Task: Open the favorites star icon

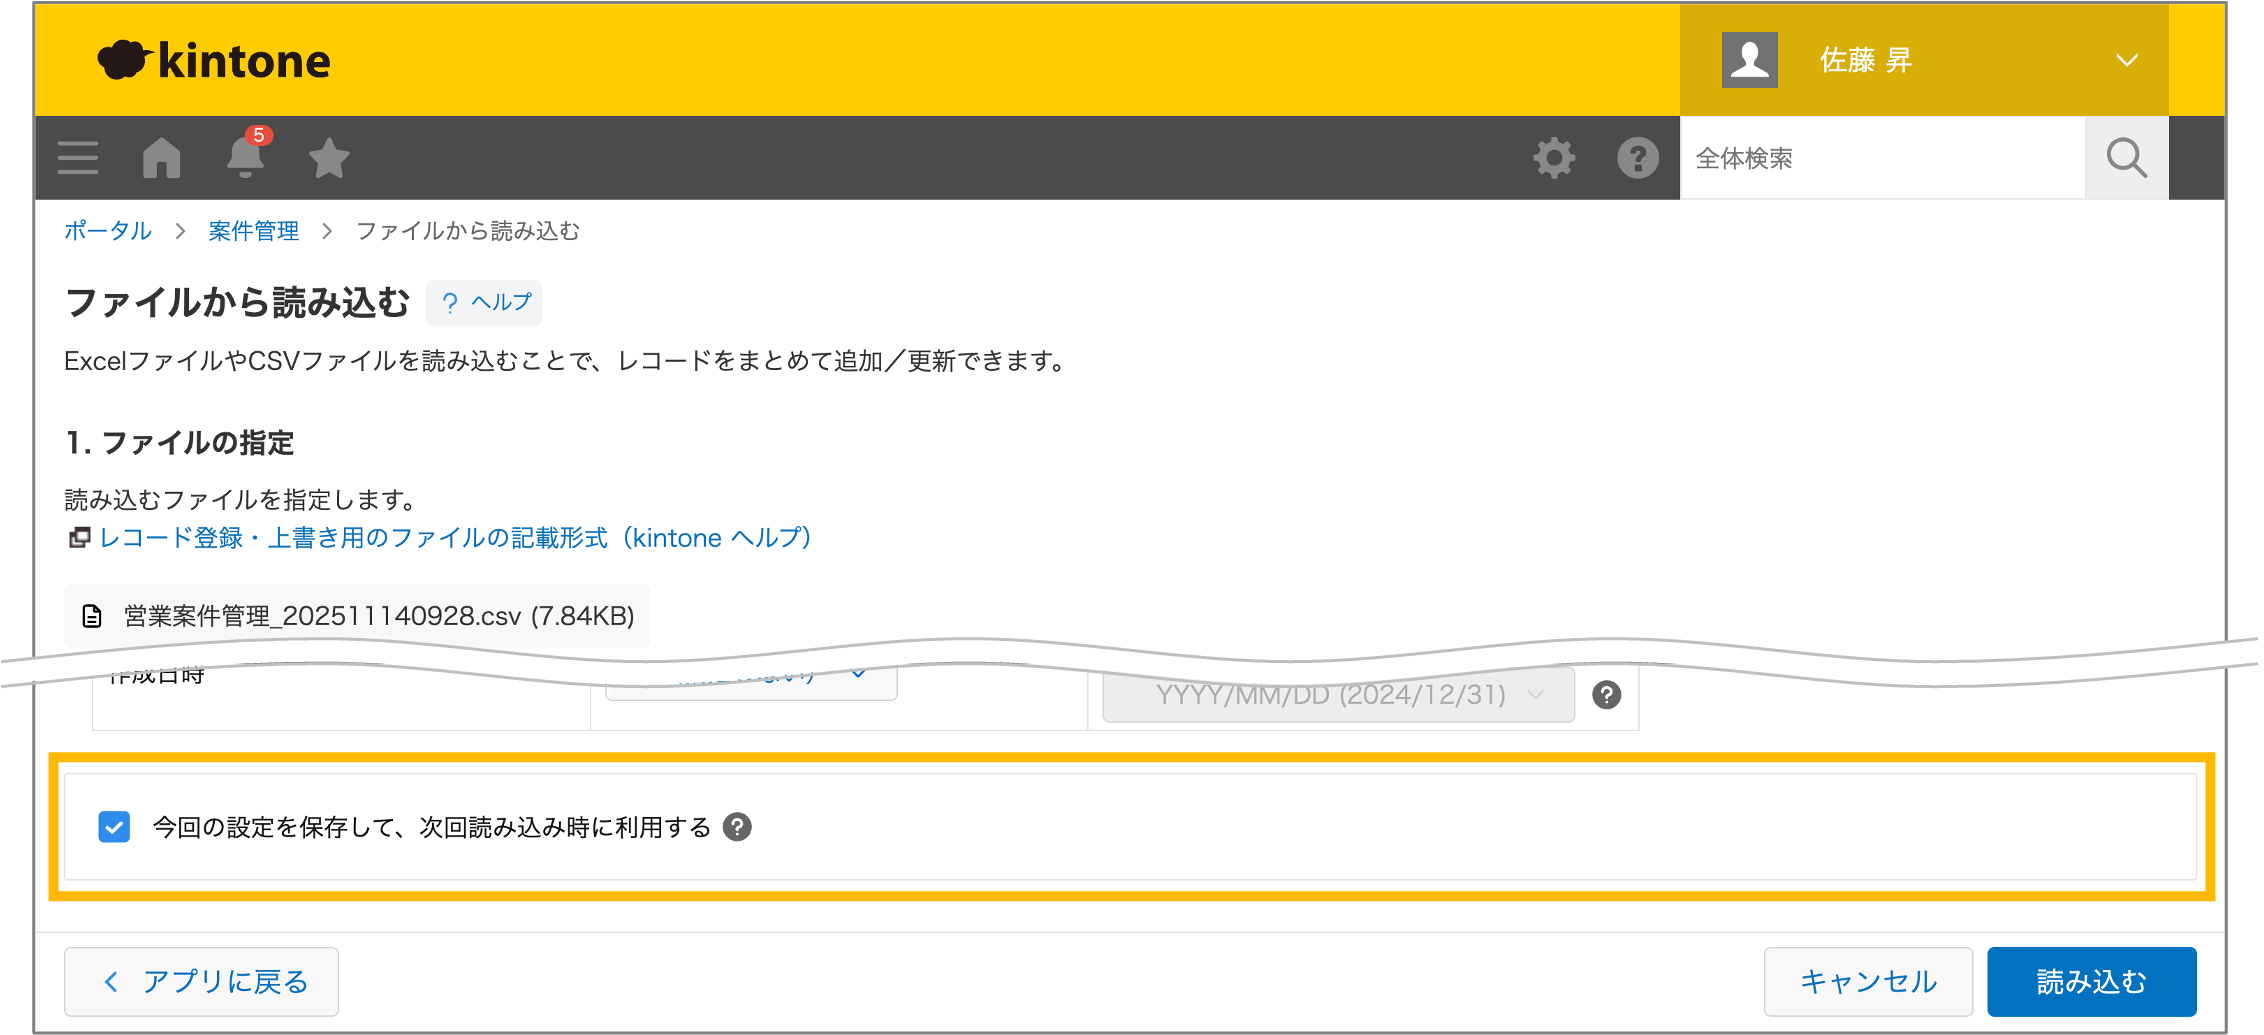Action: point(329,158)
